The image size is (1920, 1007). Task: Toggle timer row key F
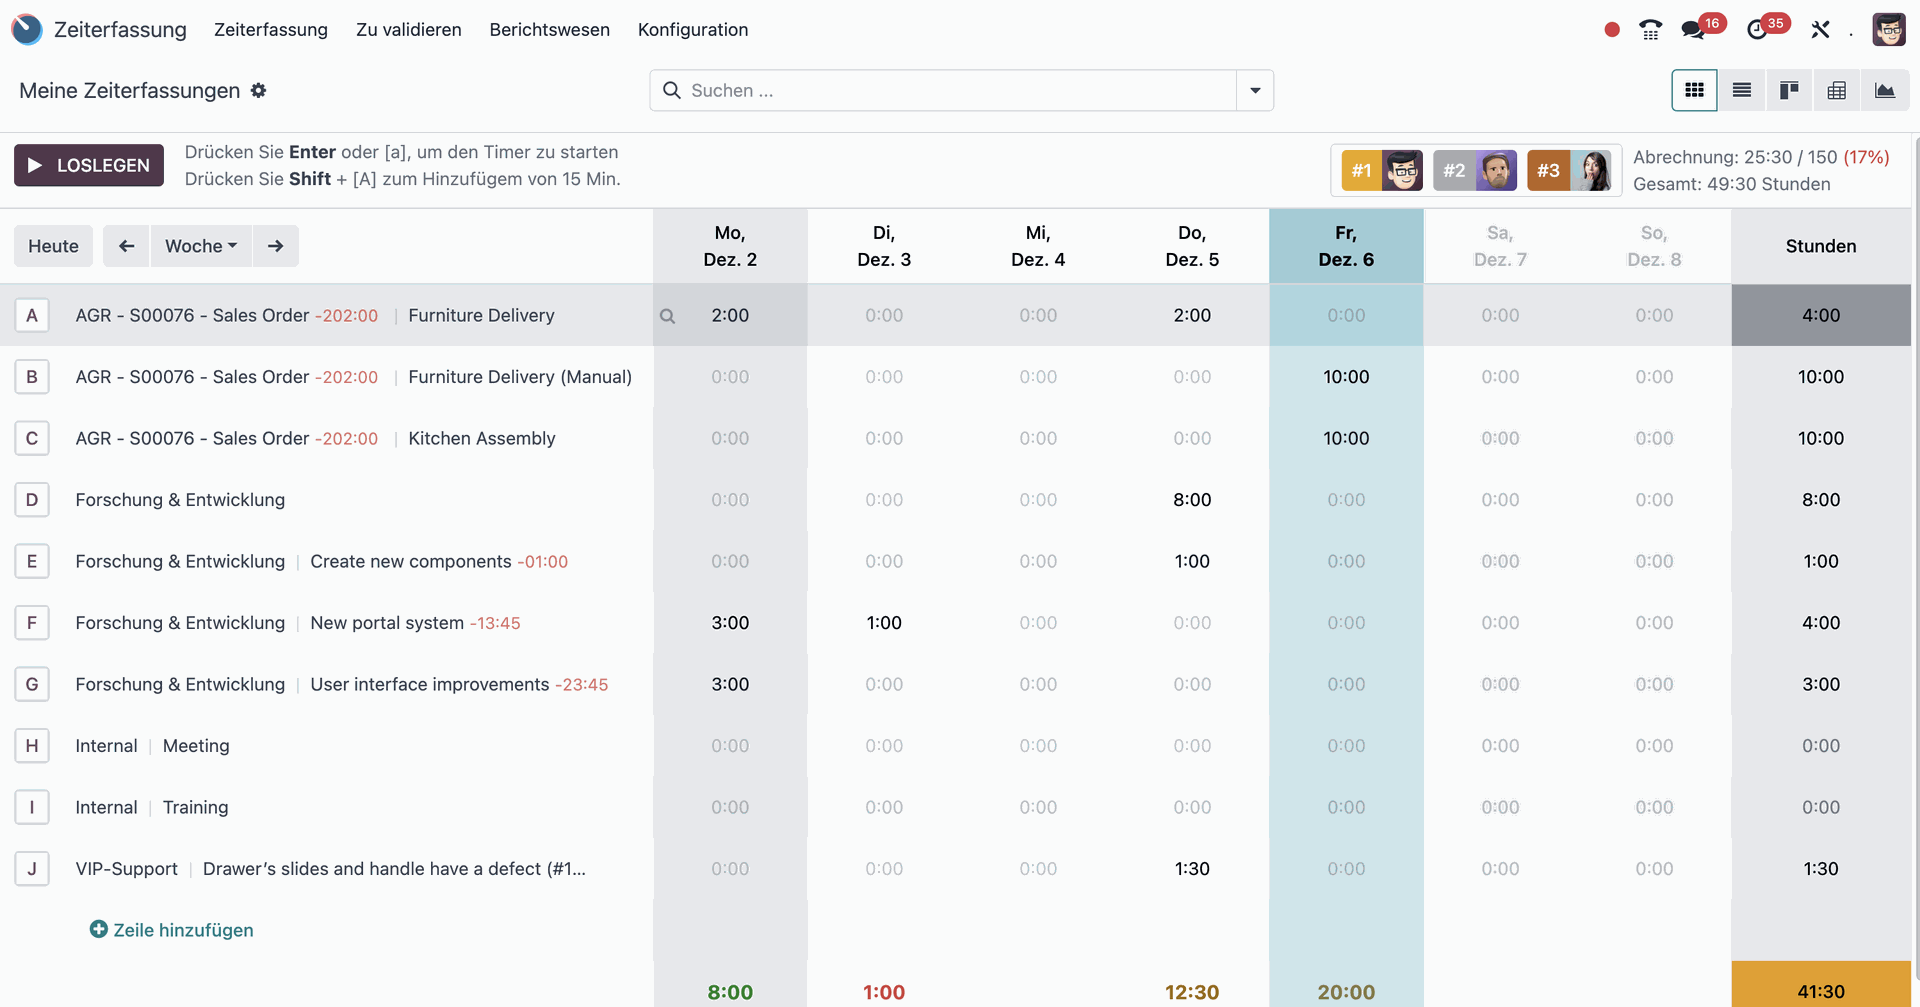click(32, 623)
